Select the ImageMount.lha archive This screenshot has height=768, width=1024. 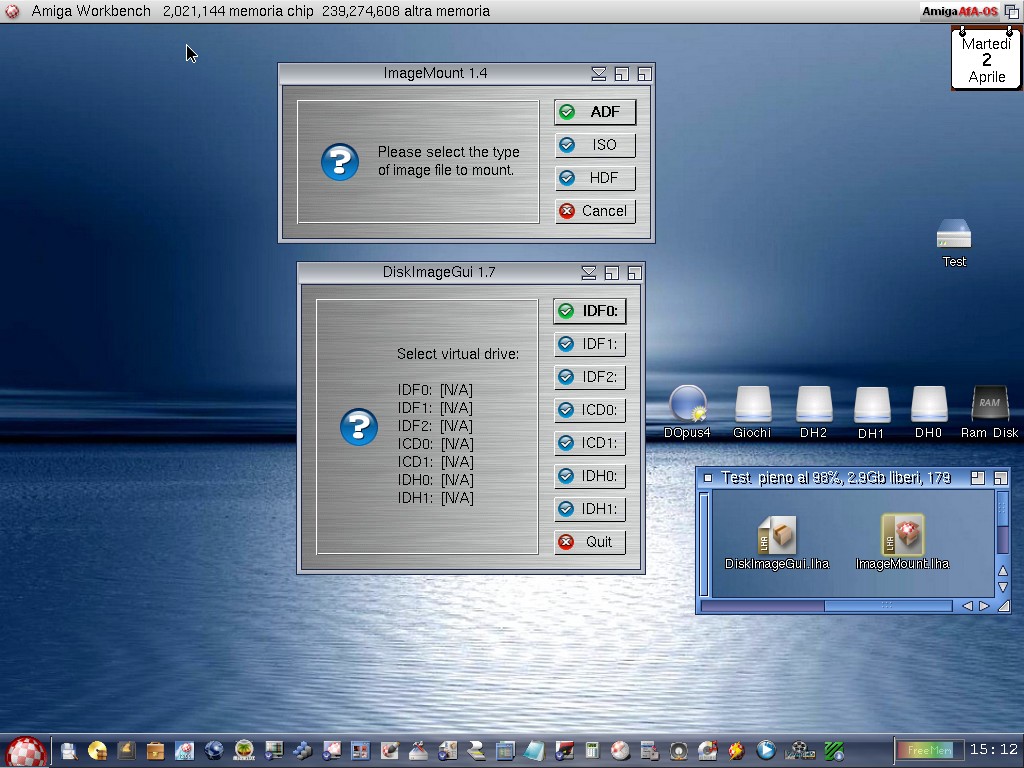pos(902,537)
